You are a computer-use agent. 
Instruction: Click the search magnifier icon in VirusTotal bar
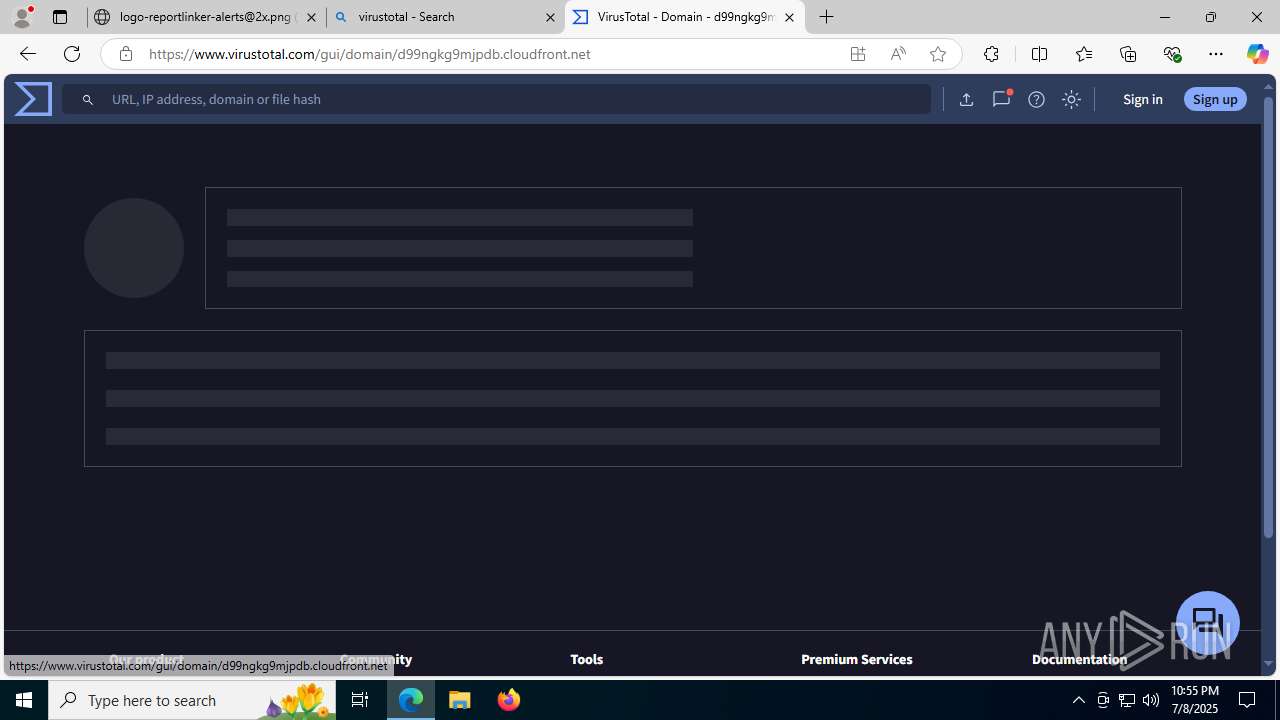point(88,100)
